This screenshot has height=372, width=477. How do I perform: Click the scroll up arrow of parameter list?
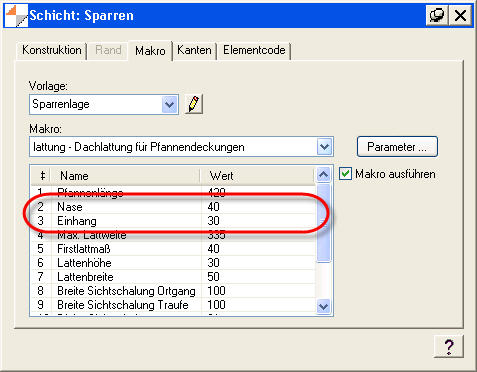click(323, 174)
